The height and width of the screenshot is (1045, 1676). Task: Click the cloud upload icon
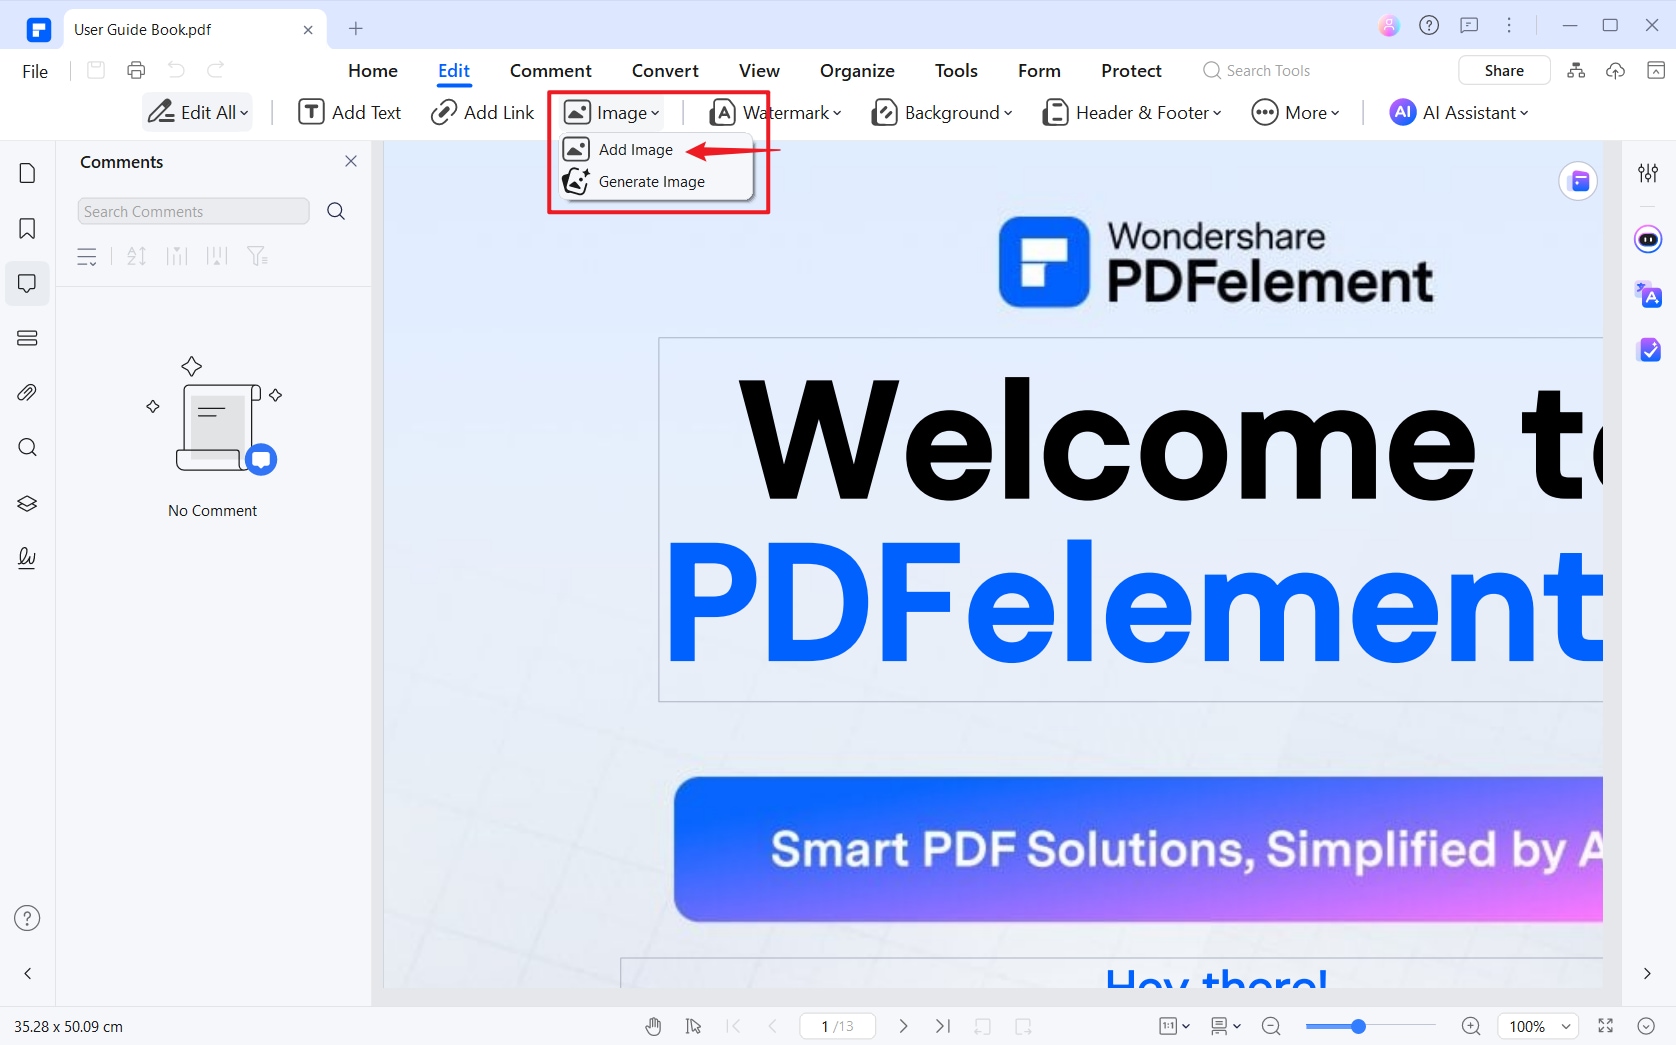coord(1615,70)
